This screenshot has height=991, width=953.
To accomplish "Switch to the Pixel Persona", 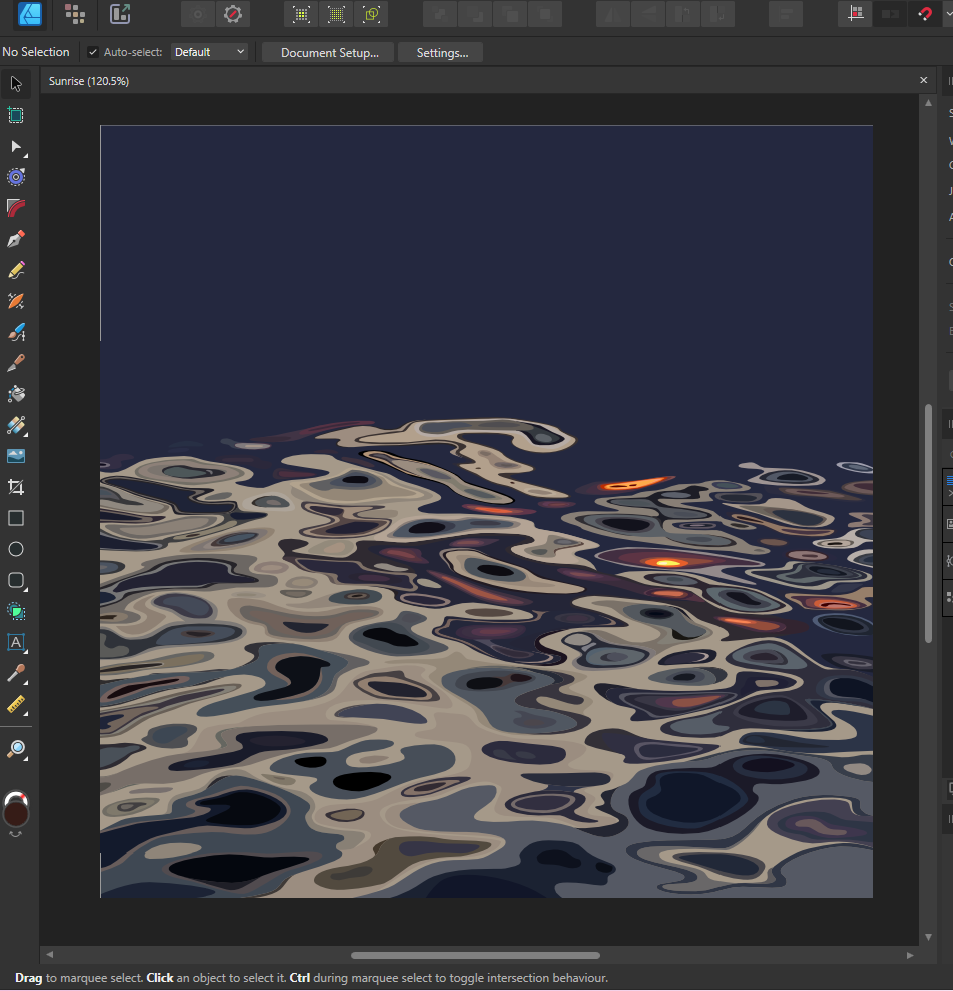I will (x=74, y=14).
